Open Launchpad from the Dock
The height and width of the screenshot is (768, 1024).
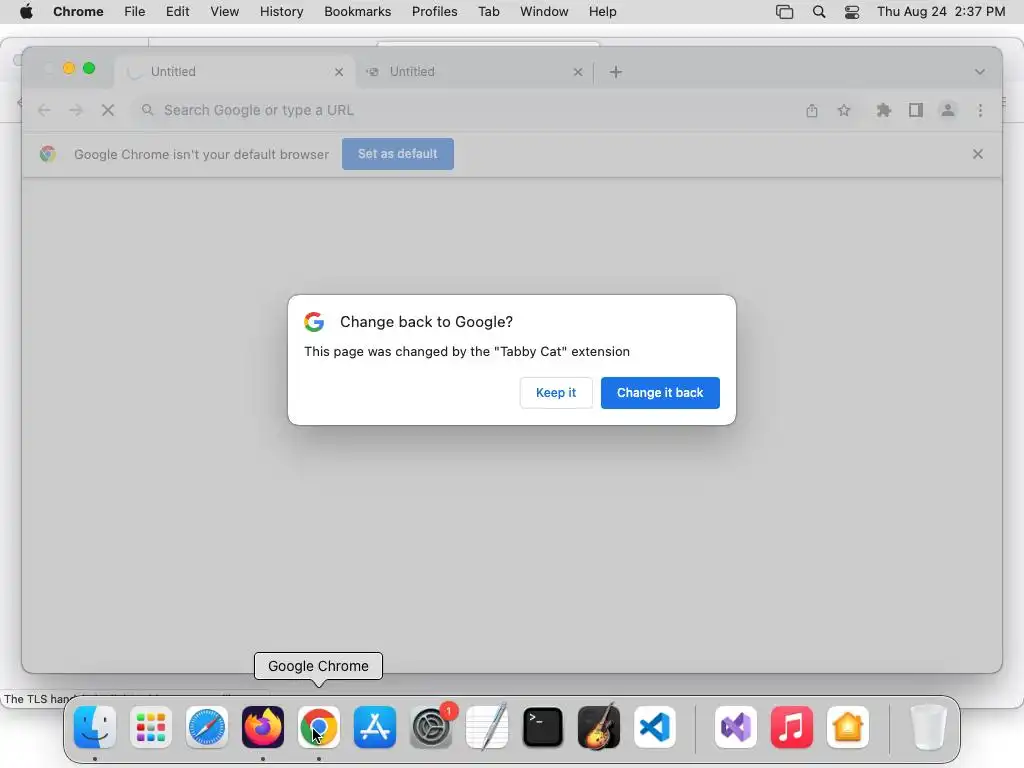(x=151, y=727)
